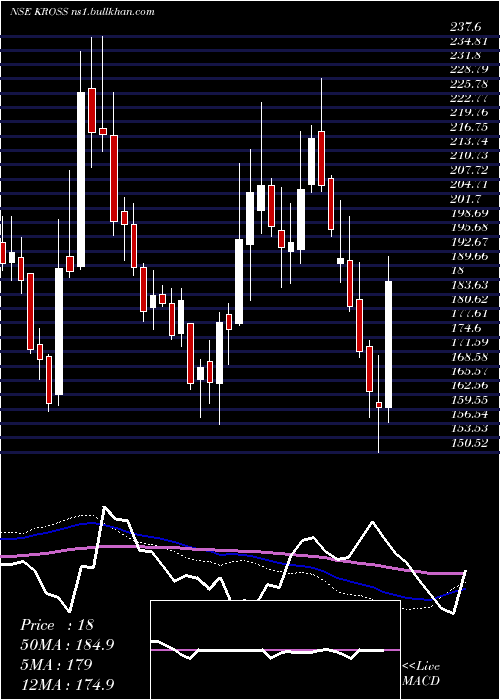This screenshot has width=500, height=700.
Task: Click the 213.74 price axis label
Action: coord(469,142)
